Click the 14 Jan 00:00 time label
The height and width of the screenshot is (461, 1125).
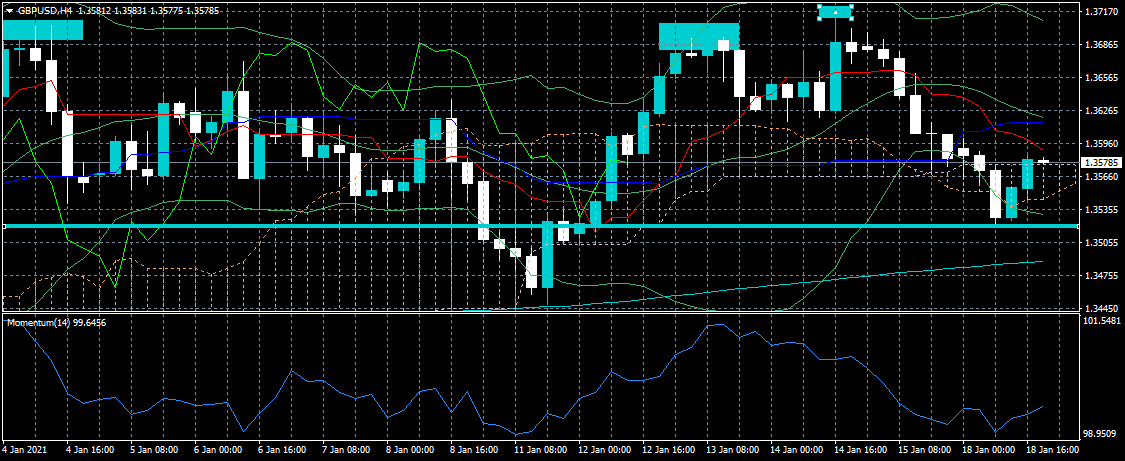(796, 450)
